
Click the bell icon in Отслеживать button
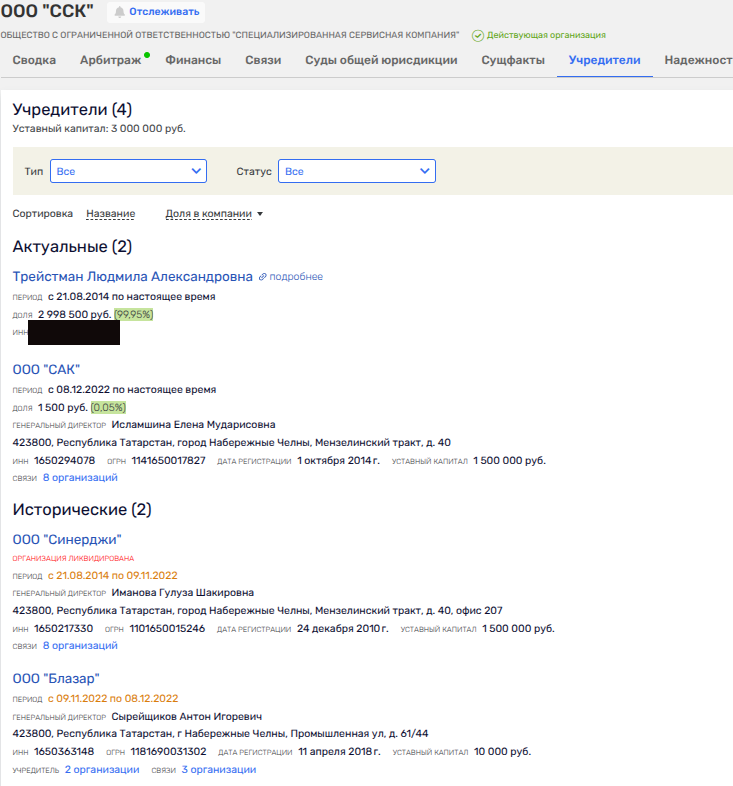coord(120,12)
